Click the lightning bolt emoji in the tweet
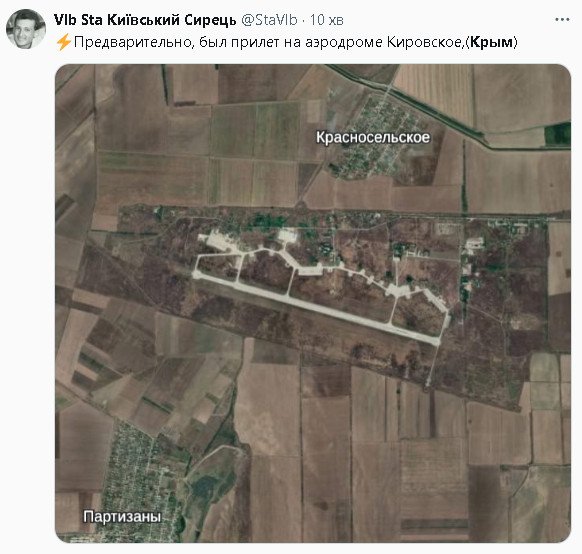Screen dimensions: 582x554 coord(63,42)
